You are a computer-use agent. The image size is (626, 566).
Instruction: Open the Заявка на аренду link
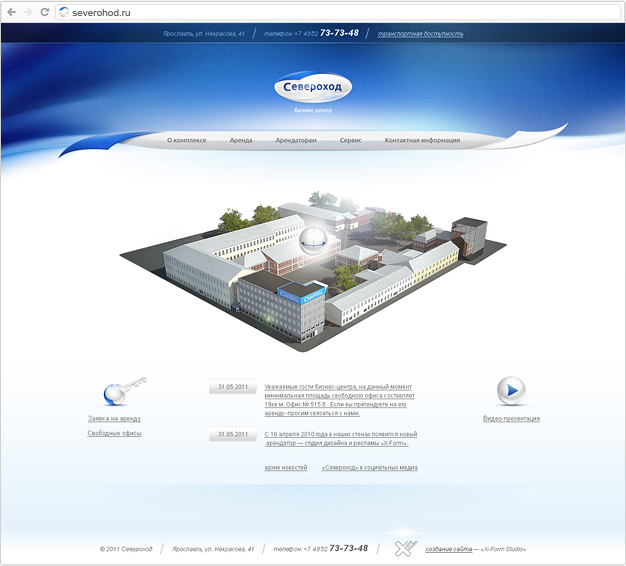click(114, 419)
